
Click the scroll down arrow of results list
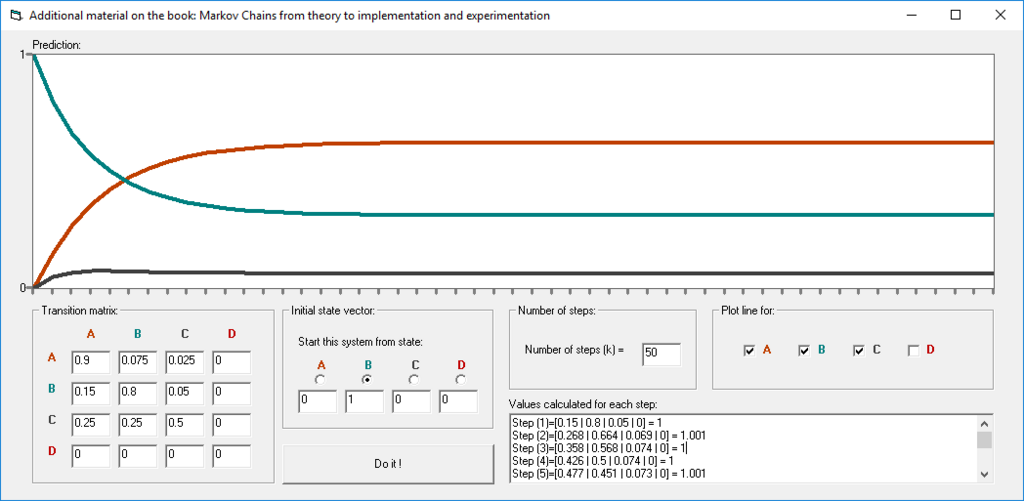coord(985,475)
